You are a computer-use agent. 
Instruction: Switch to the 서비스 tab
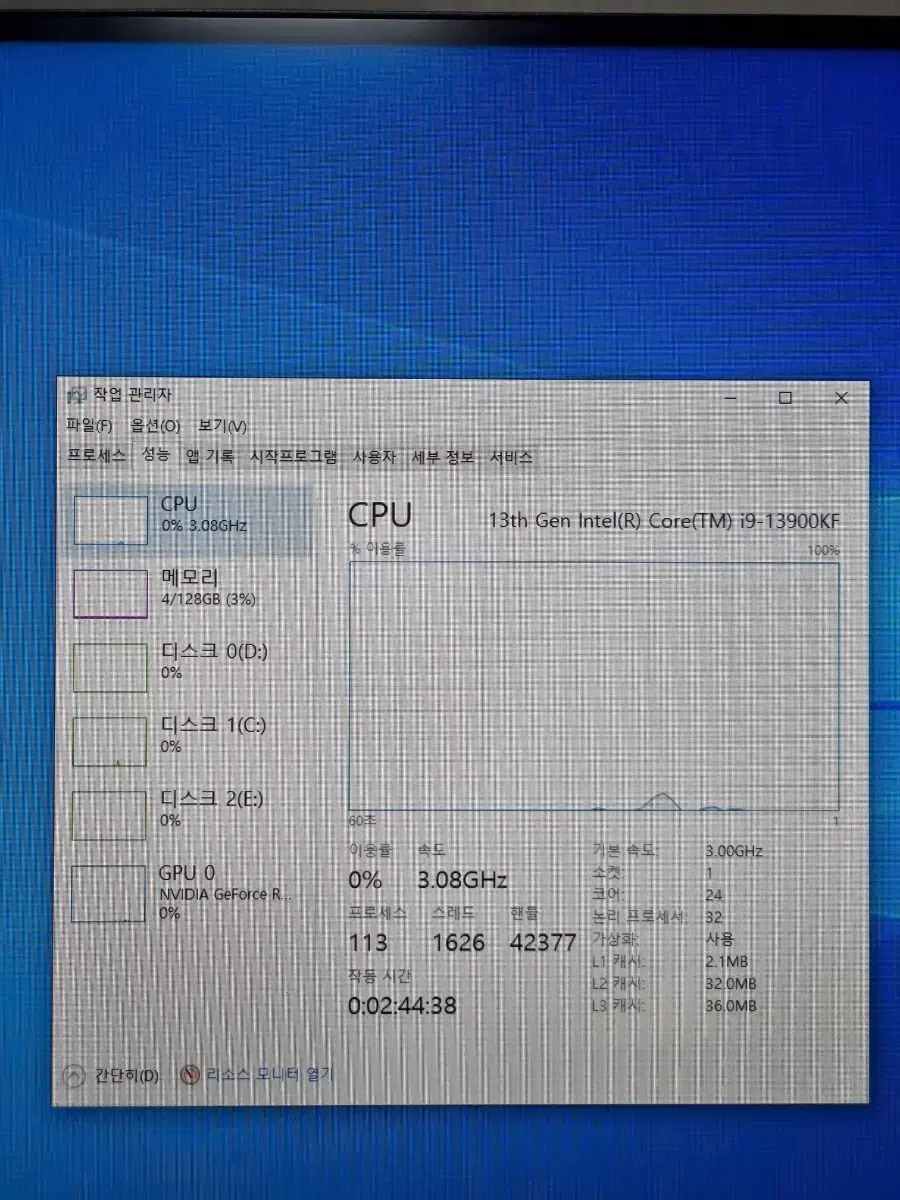(x=510, y=457)
